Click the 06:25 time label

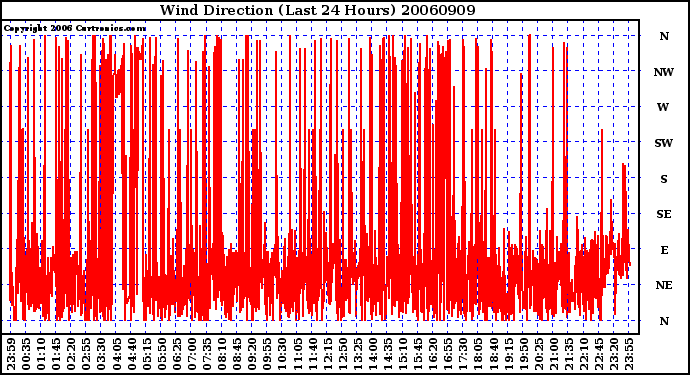point(177,354)
